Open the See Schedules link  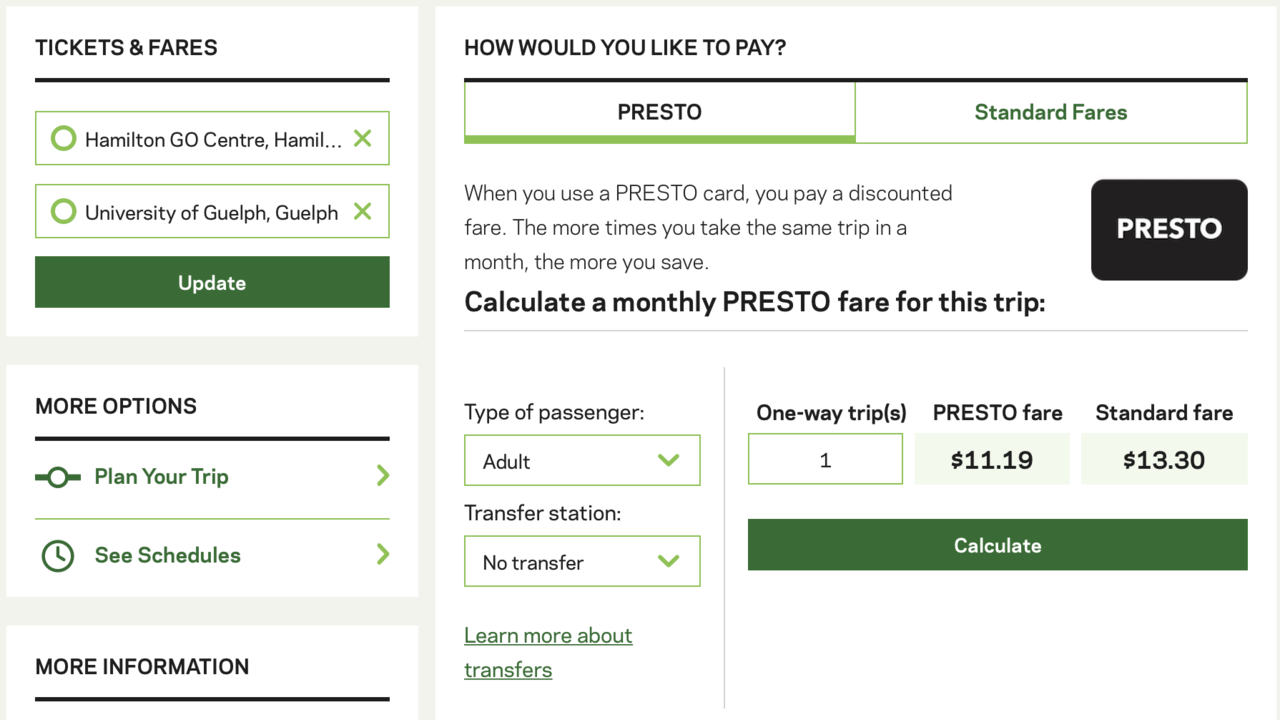tap(167, 556)
